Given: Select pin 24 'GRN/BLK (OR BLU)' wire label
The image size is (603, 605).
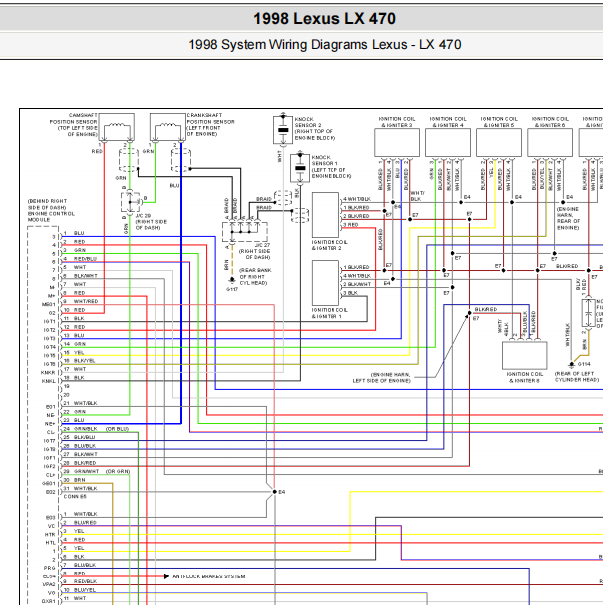Looking at the screenshot, I should click(x=101, y=429).
